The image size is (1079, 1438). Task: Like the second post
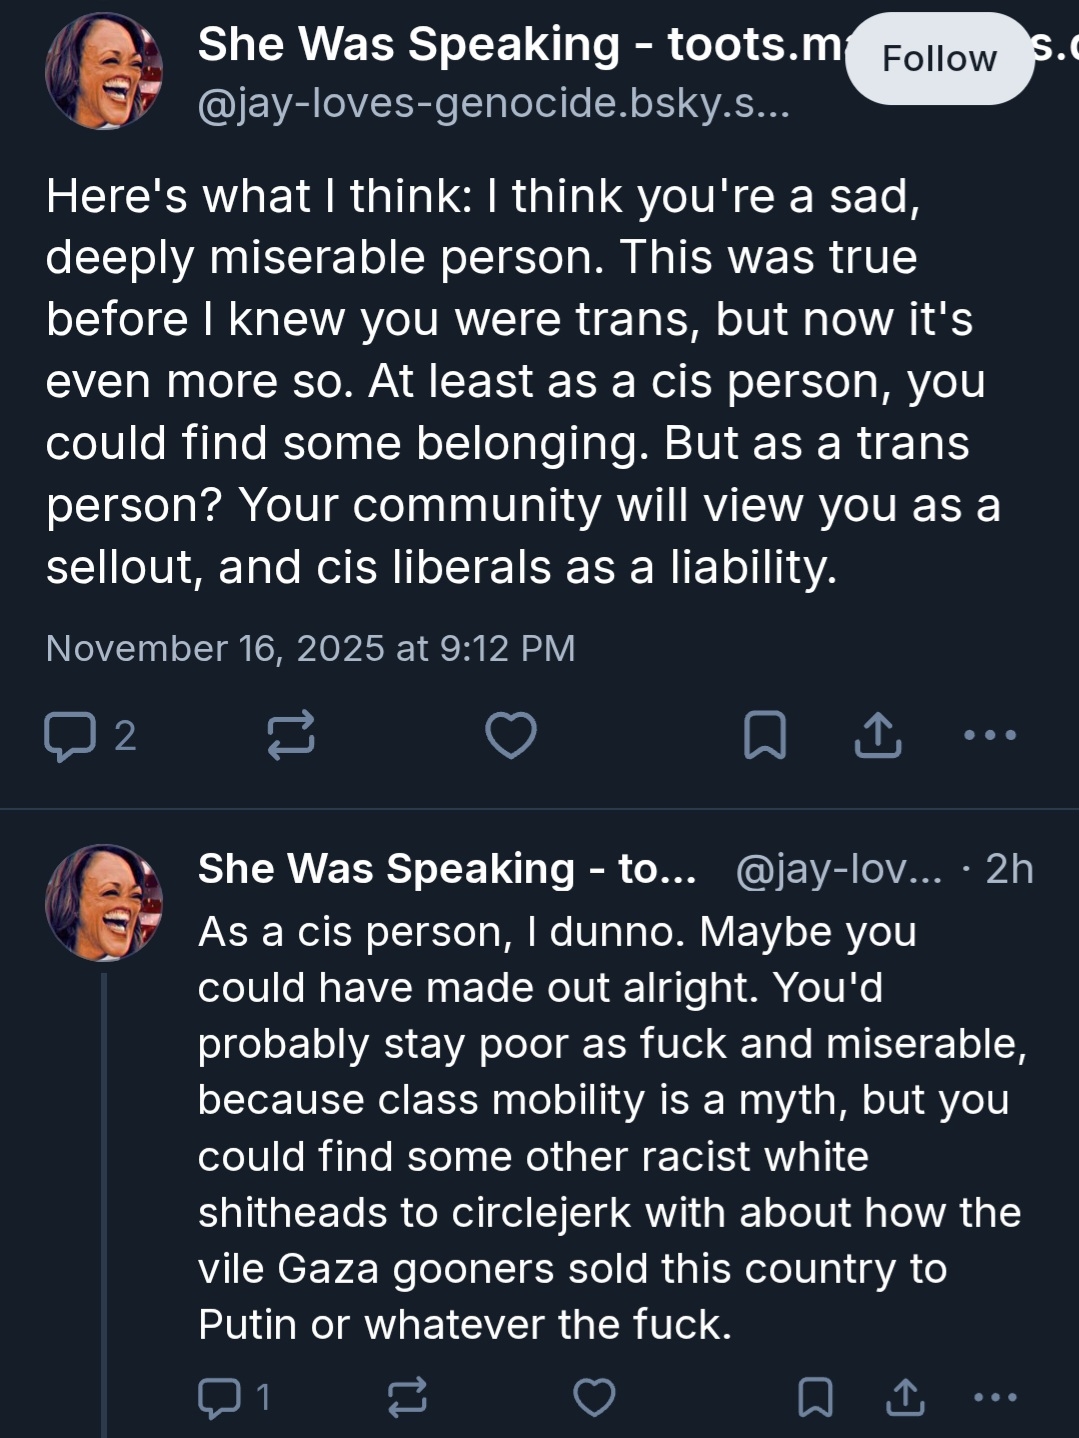click(x=594, y=1397)
